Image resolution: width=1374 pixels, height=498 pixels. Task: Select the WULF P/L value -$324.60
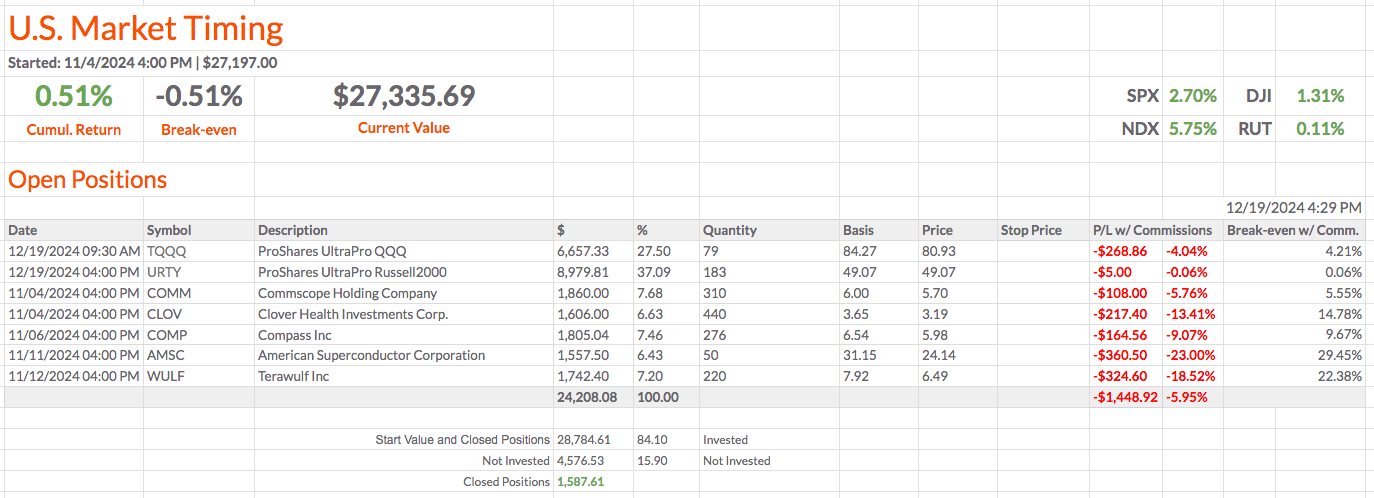(x=1120, y=377)
